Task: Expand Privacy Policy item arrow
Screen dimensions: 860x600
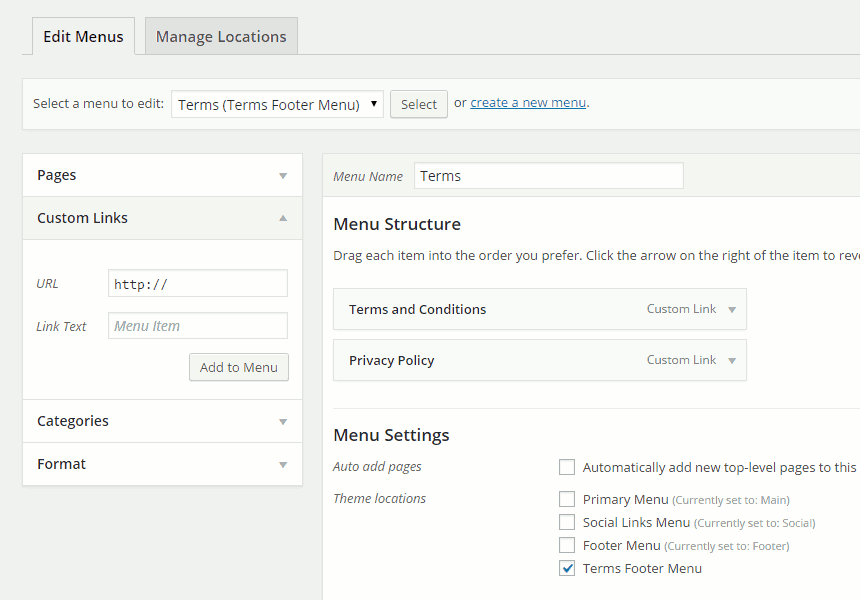Action: click(x=732, y=360)
